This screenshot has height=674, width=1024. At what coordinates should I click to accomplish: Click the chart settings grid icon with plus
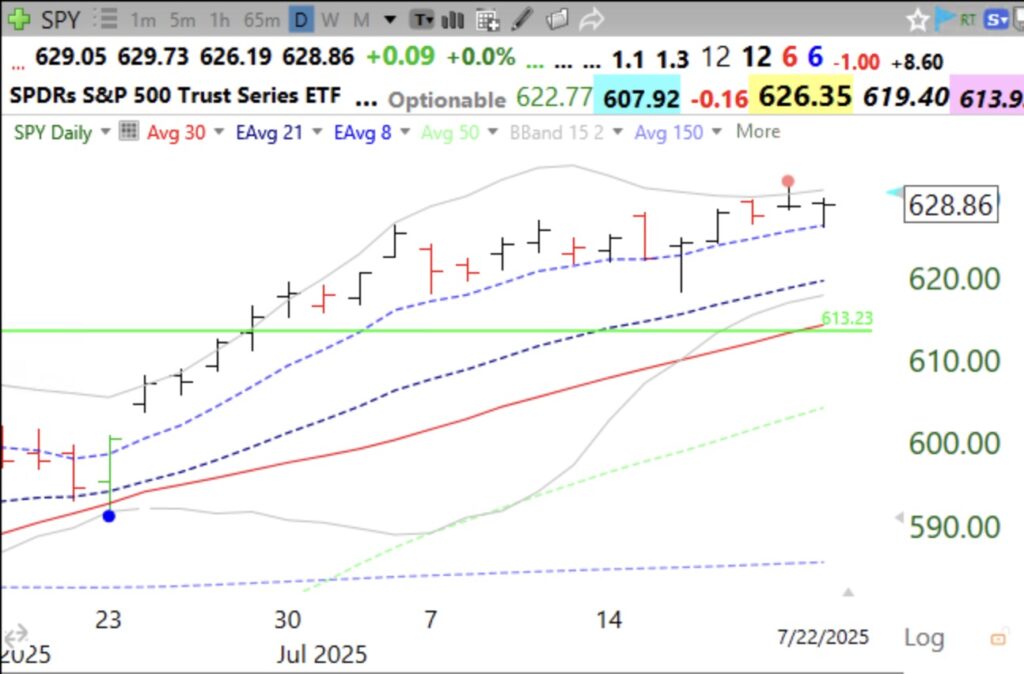(x=488, y=19)
